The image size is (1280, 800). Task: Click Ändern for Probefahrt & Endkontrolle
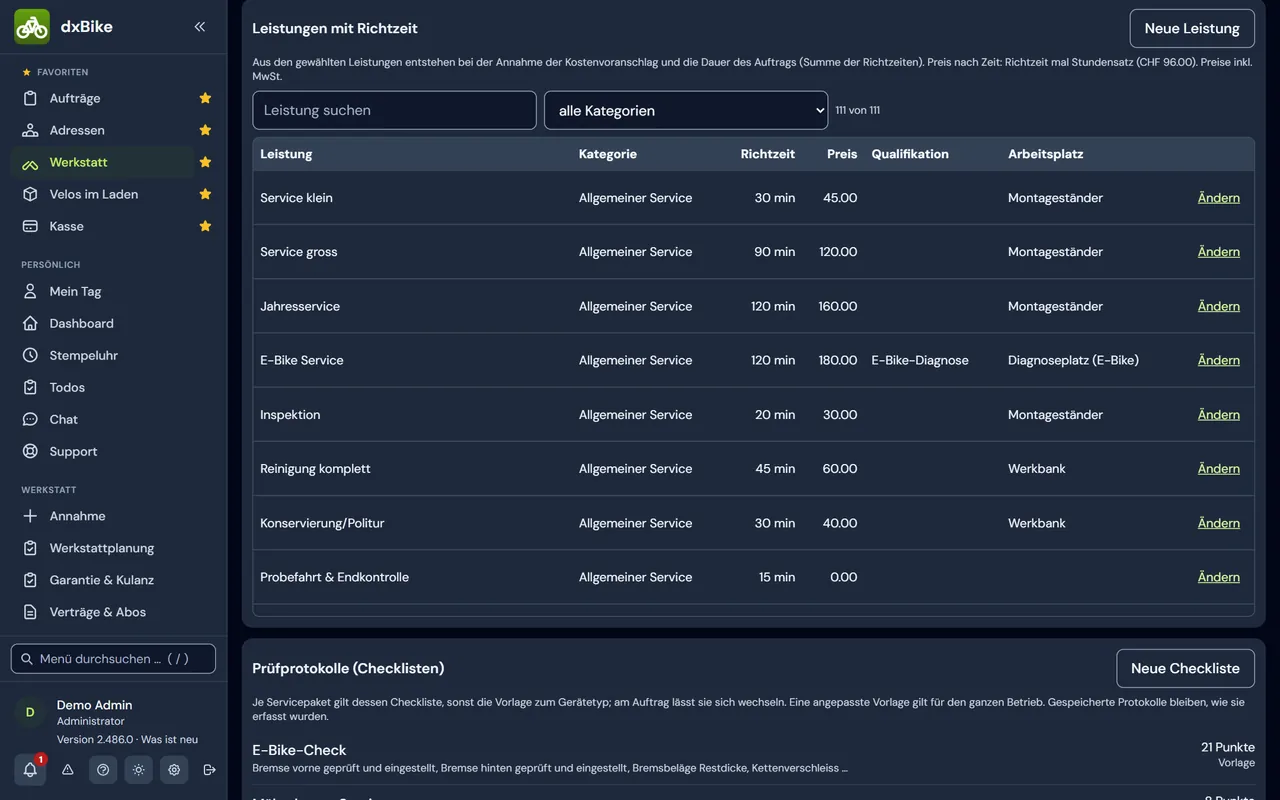(1219, 577)
